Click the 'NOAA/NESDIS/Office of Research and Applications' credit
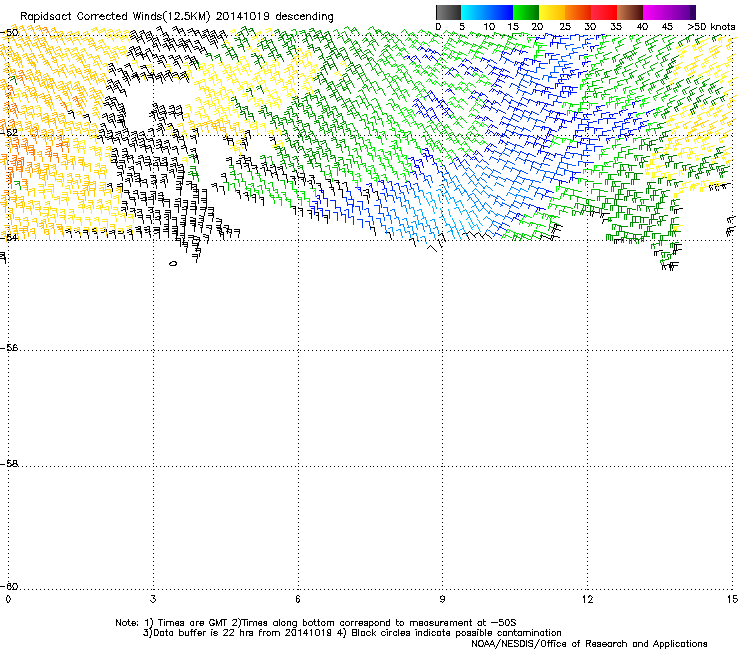740x650 pixels. pos(589,644)
